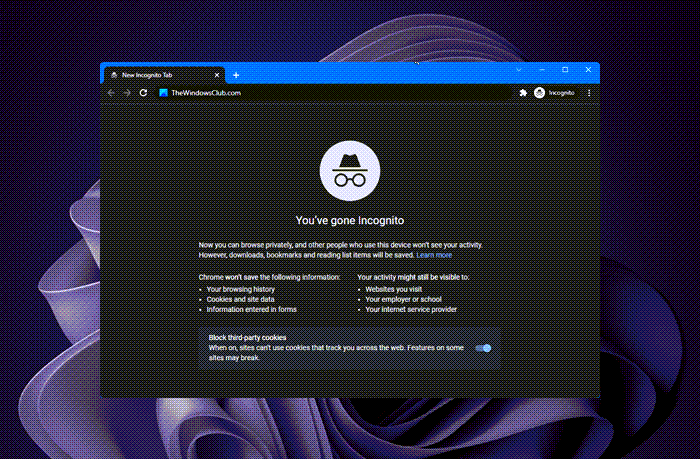Image resolution: width=700 pixels, height=460 pixels.
Task: Click "Your internet service provider" list item
Action: tap(411, 309)
